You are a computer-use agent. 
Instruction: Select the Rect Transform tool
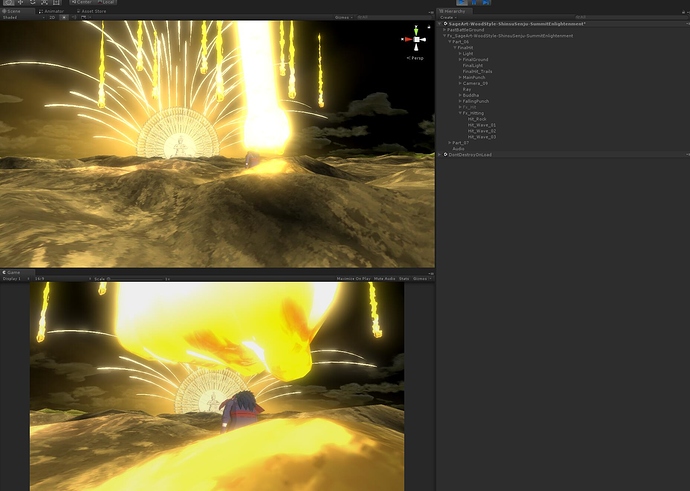pyautogui.click(x=56, y=2)
